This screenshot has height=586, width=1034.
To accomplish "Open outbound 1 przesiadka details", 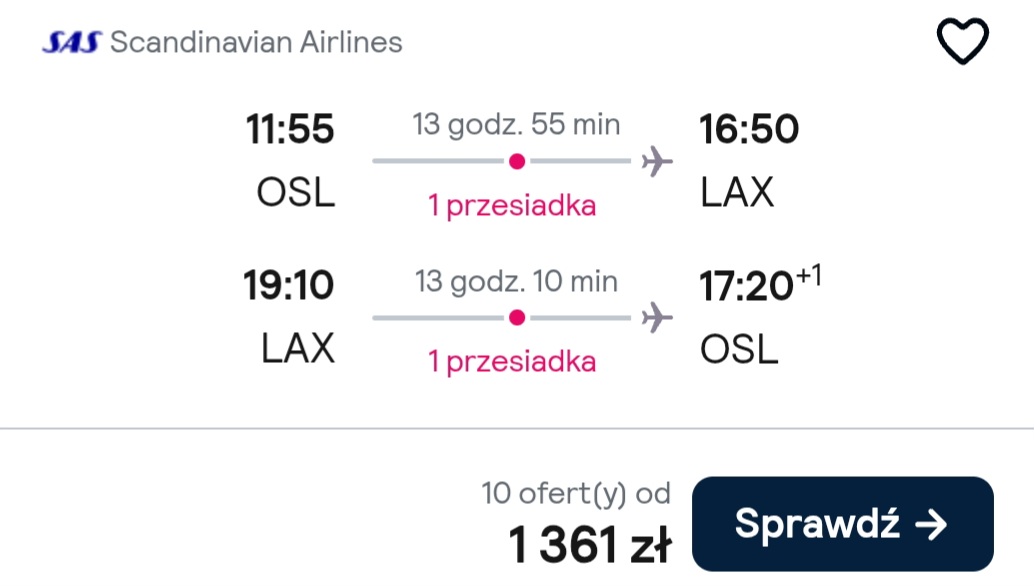I will click(512, 206).
